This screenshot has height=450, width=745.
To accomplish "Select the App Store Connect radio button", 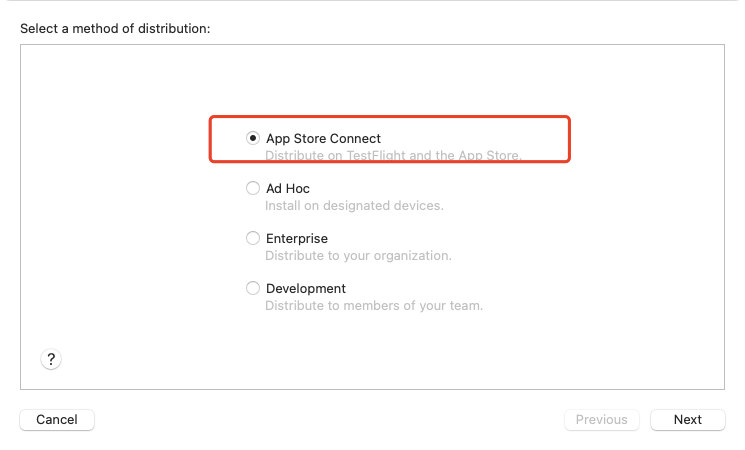I will click(x=253, y=138).
